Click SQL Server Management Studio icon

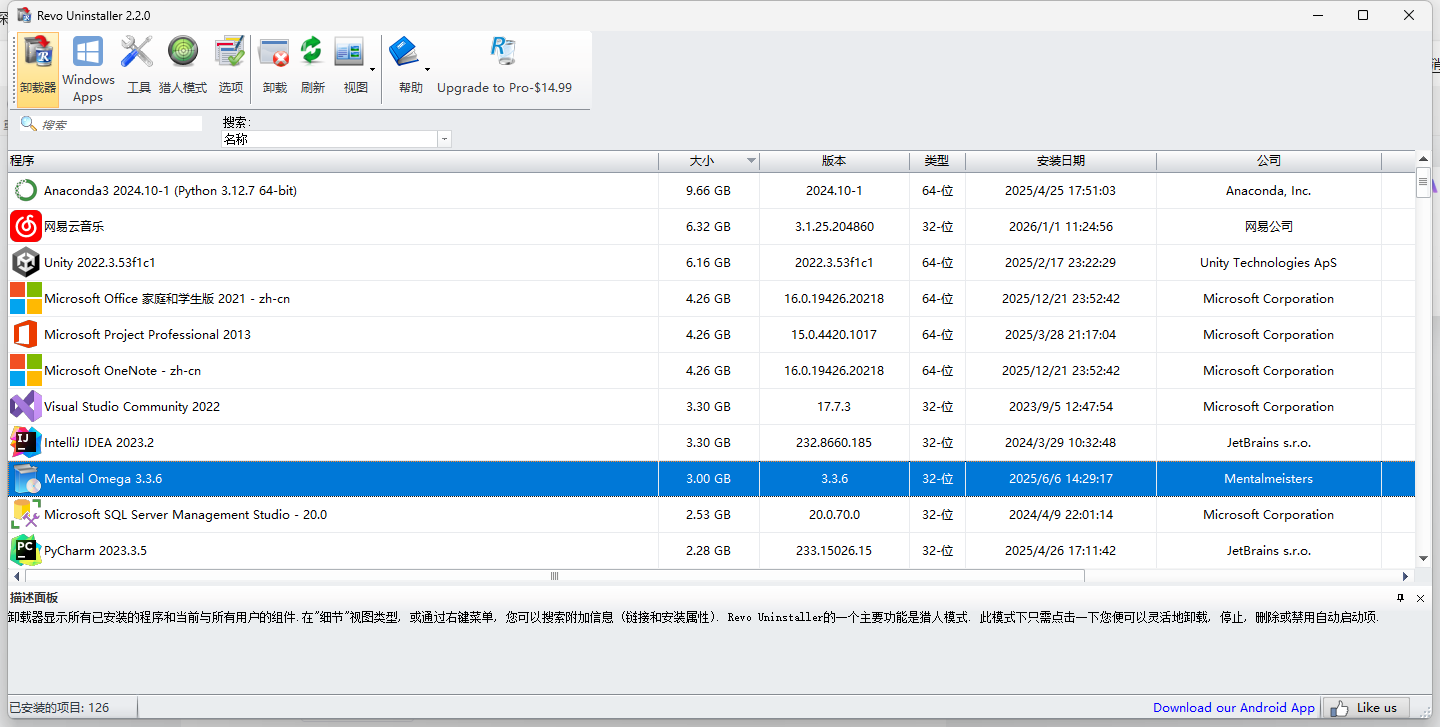click(x=26, y=514)
